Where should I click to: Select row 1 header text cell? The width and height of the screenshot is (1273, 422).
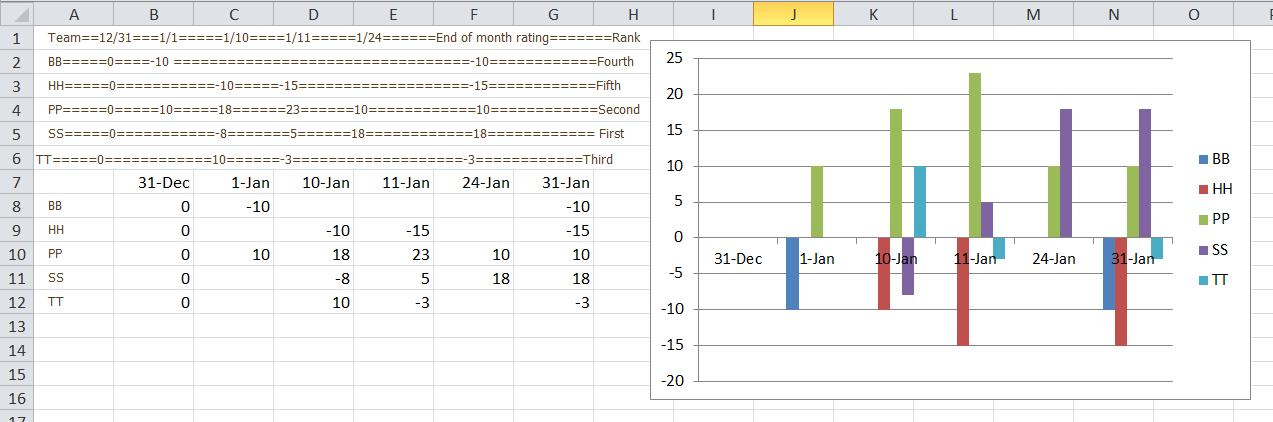(344, 37)
